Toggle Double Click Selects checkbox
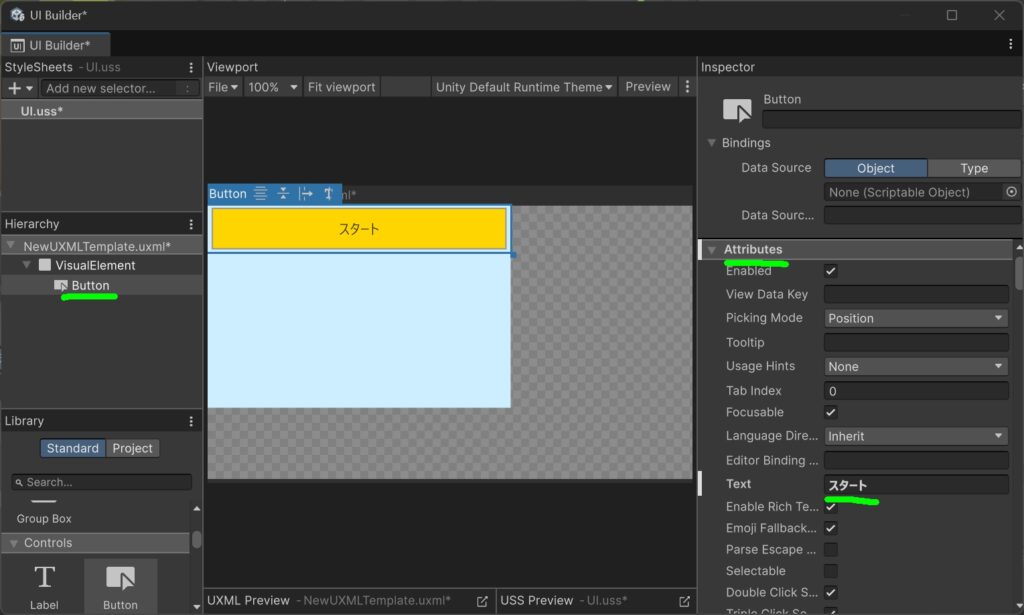 click(x=831, y=593)
